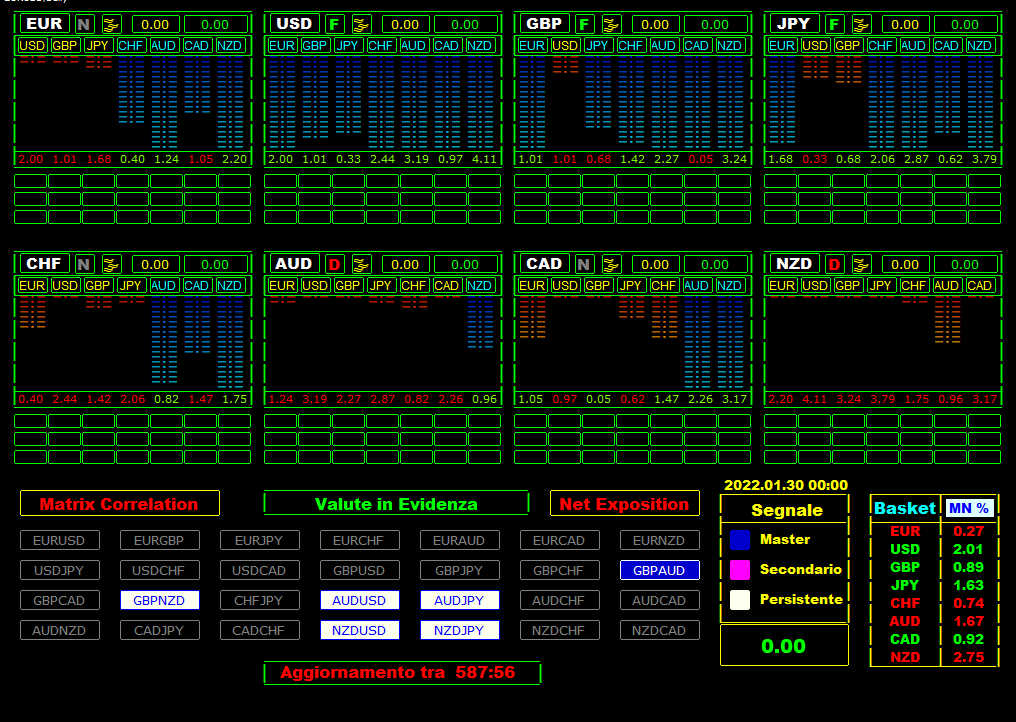Image resolution: width=1016 pixels, height=722 pixels.
Task: Click the yellow 0.00 field in EUR header
Action: 156,25
